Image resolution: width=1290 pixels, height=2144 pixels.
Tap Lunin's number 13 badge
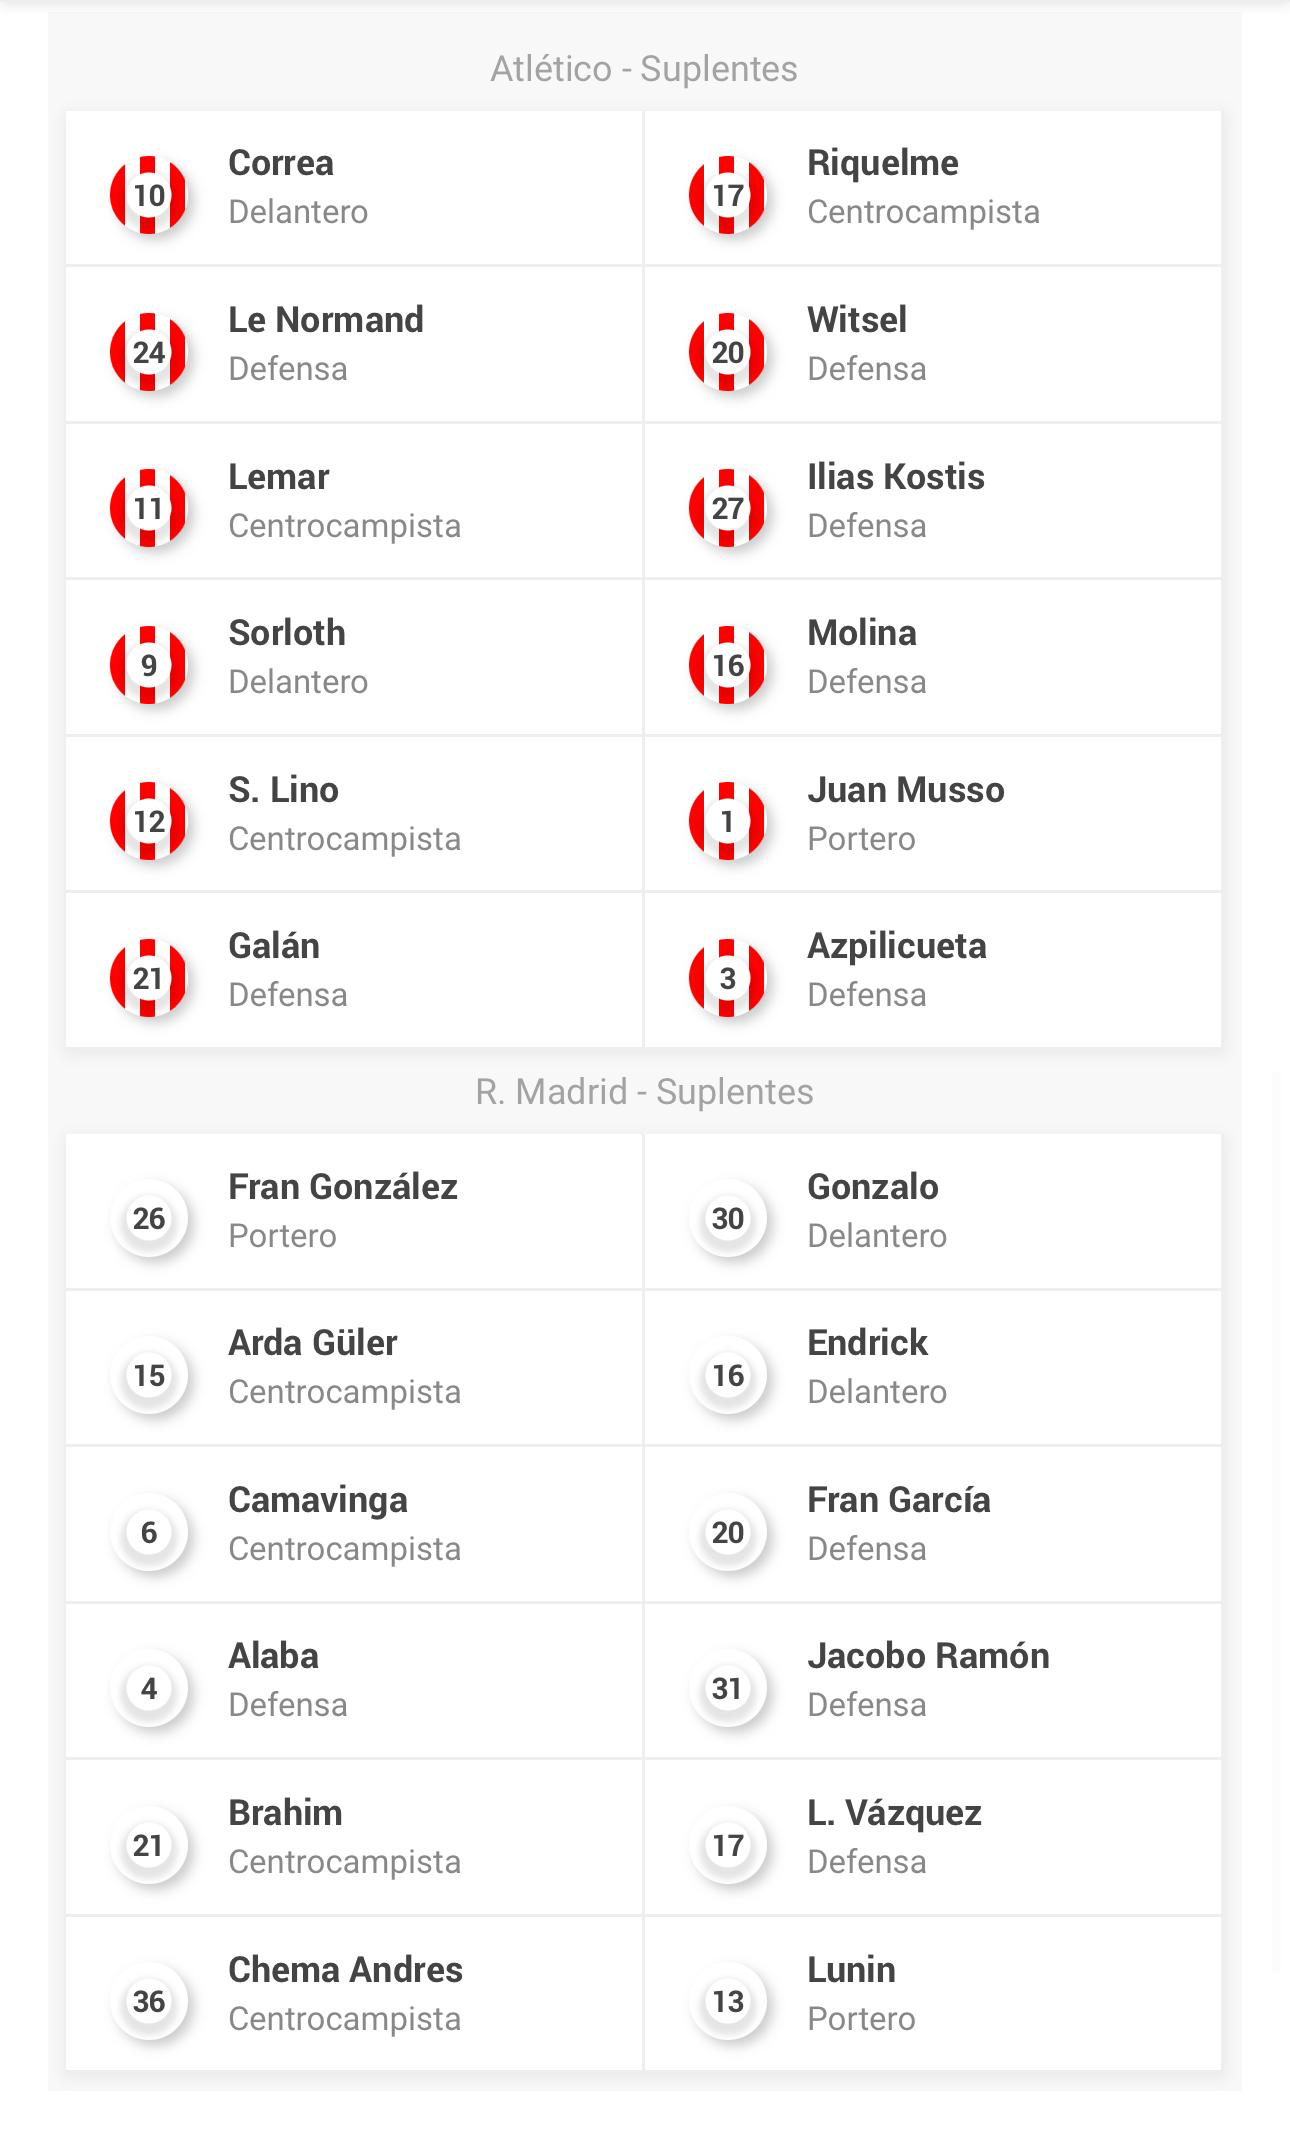point(728,2001)
